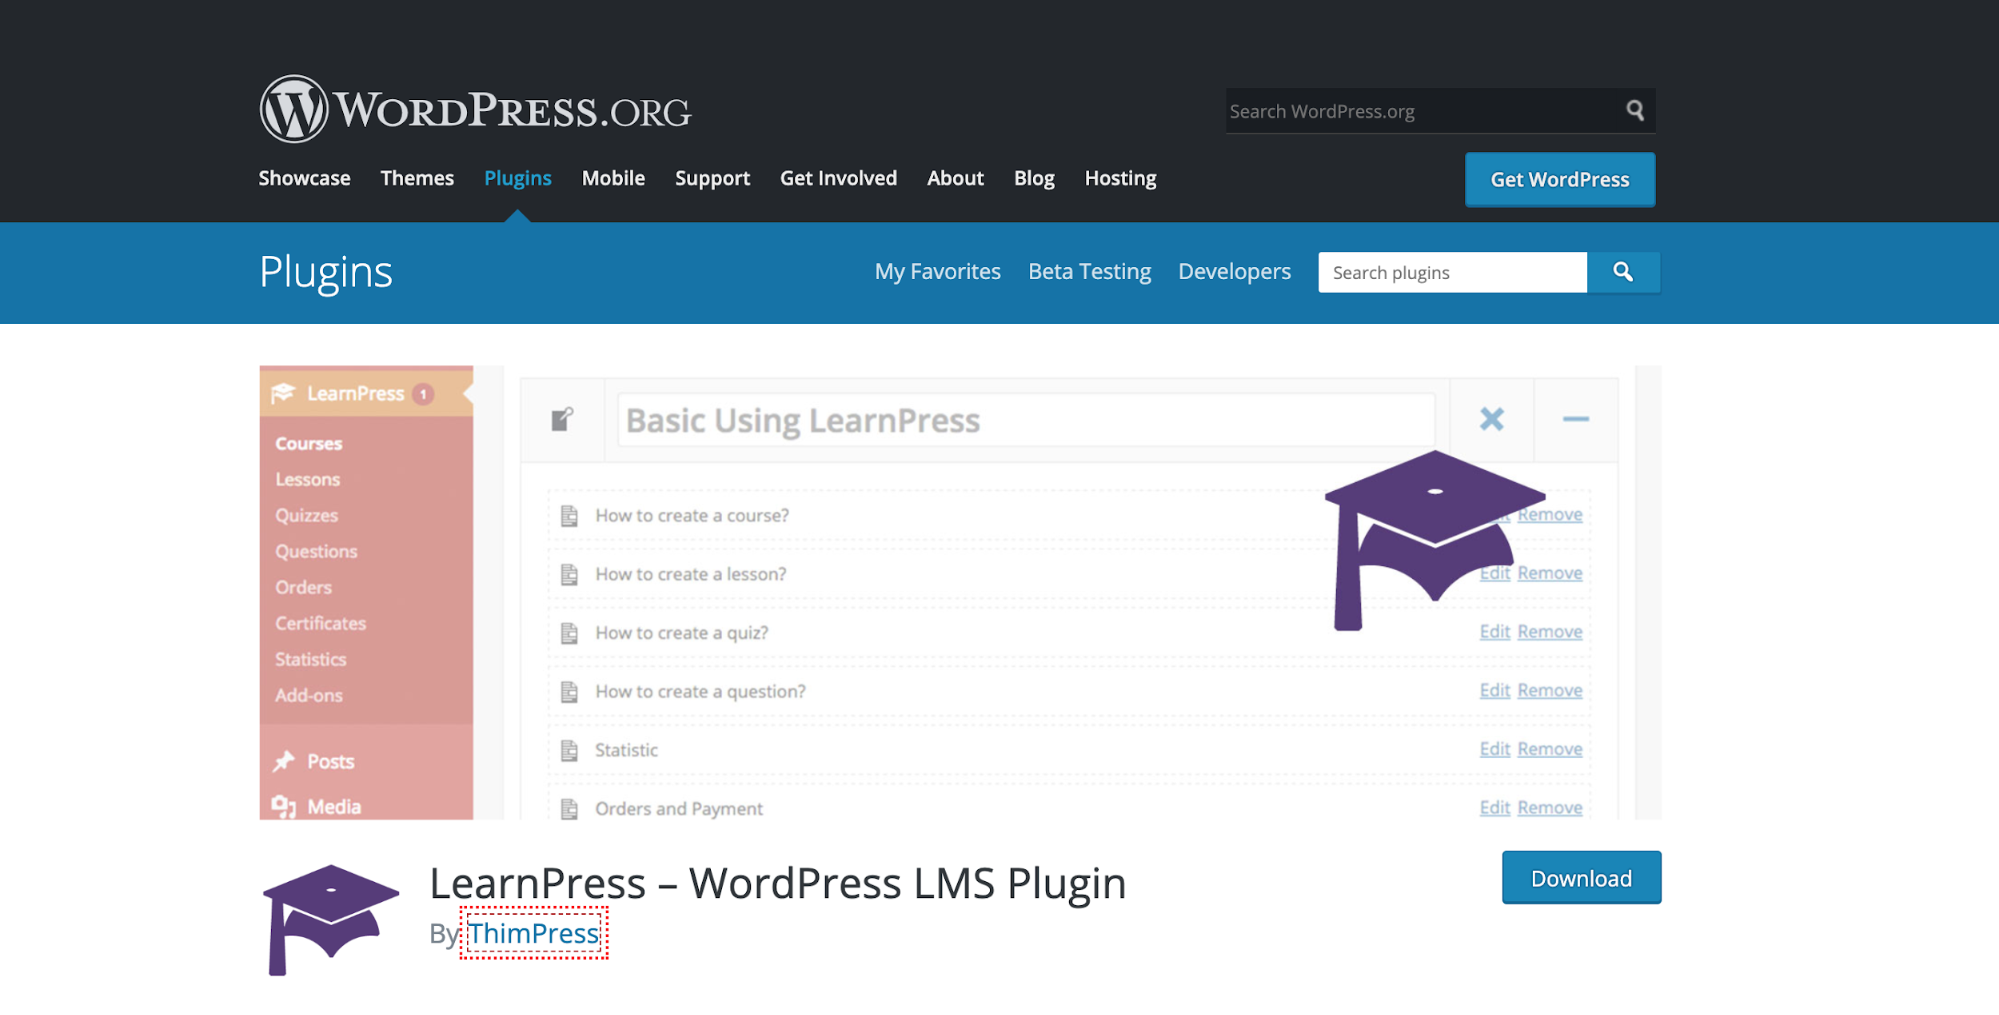Click the top WordPress.org search magnifier icon
Viewport: 1999px width, 1015px height.
point(1635,111)
